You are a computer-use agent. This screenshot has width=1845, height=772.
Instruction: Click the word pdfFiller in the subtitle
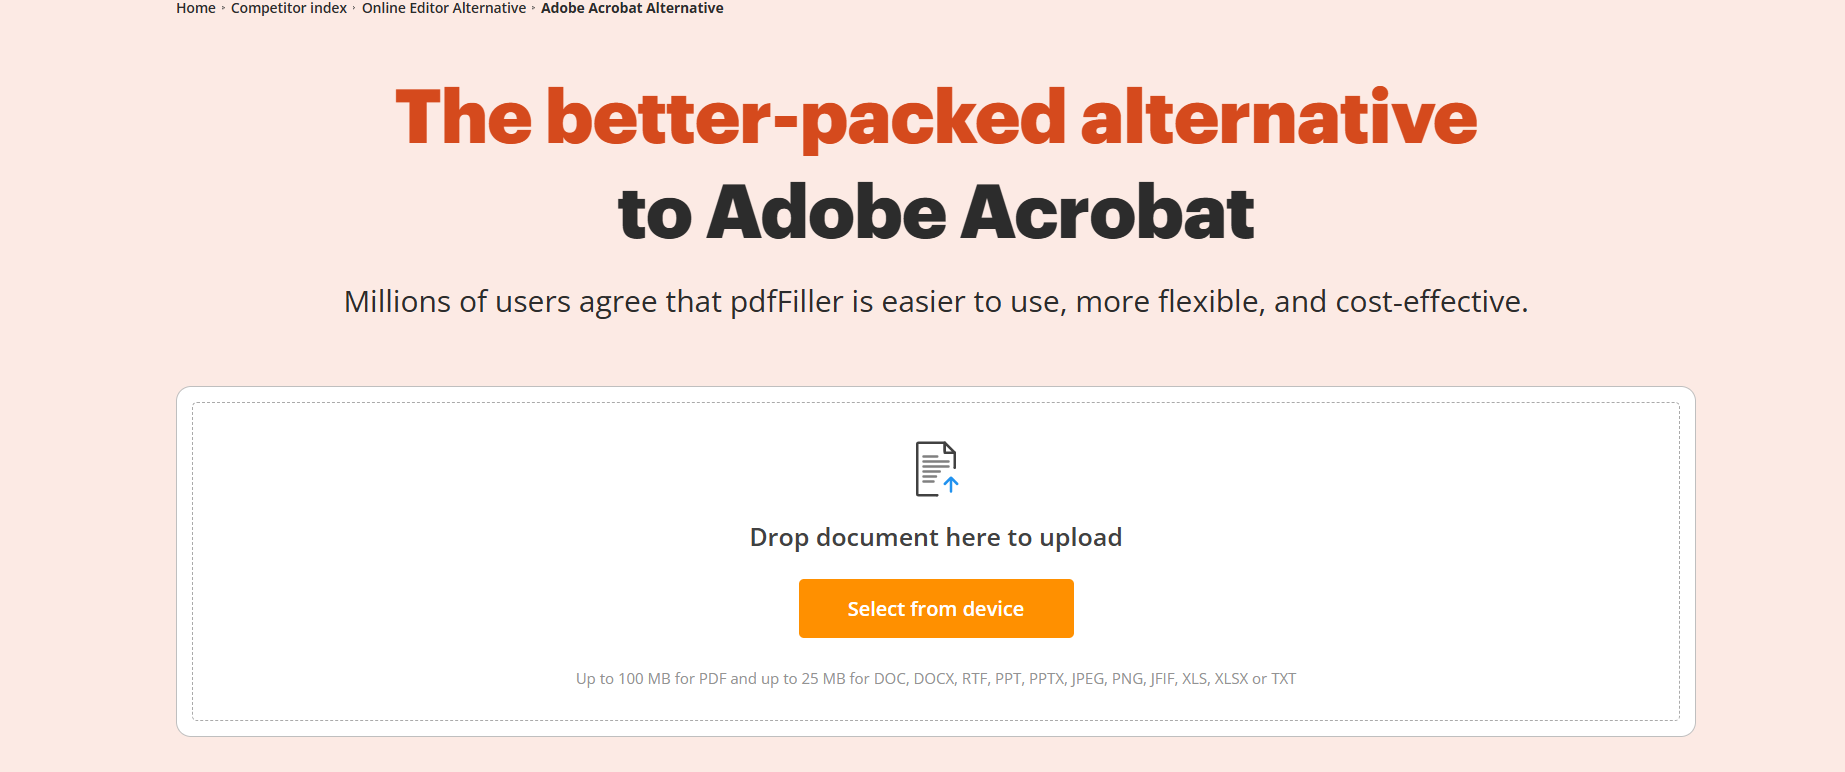click(x=786, y=301)
